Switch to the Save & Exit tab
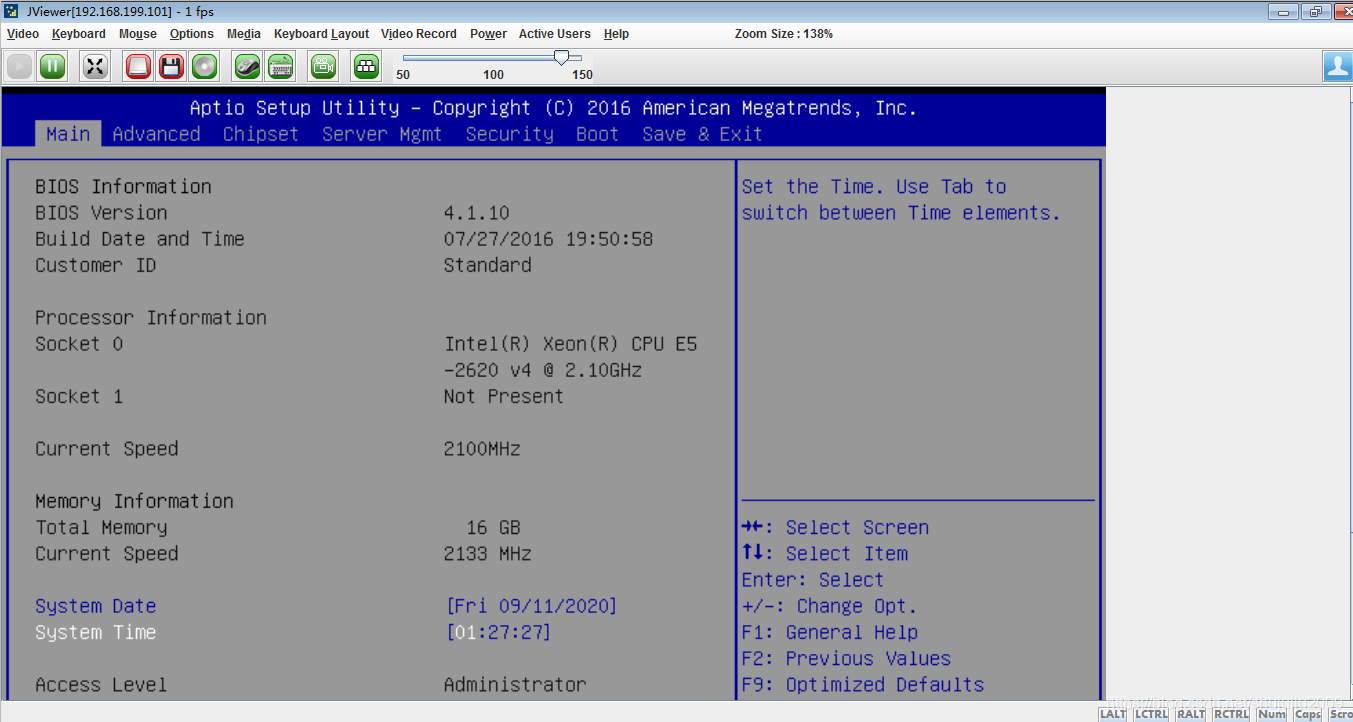This screenshot has height=722, width=1353. 702,134
